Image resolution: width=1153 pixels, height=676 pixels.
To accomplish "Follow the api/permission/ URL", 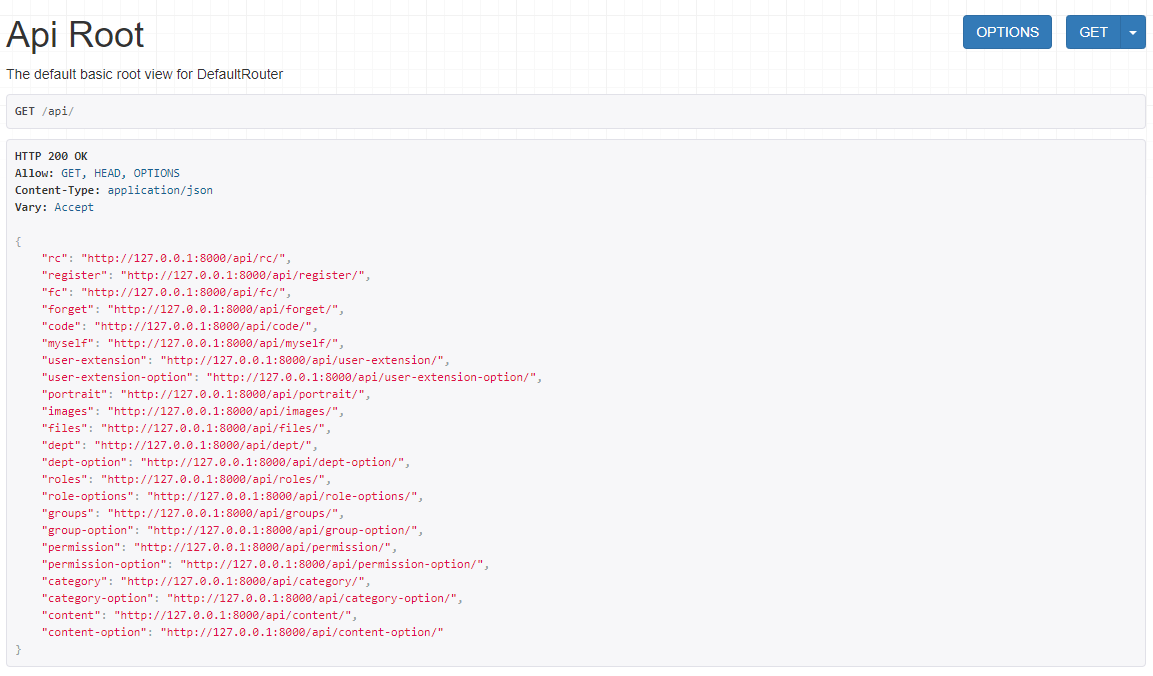I will click(265, 547).
